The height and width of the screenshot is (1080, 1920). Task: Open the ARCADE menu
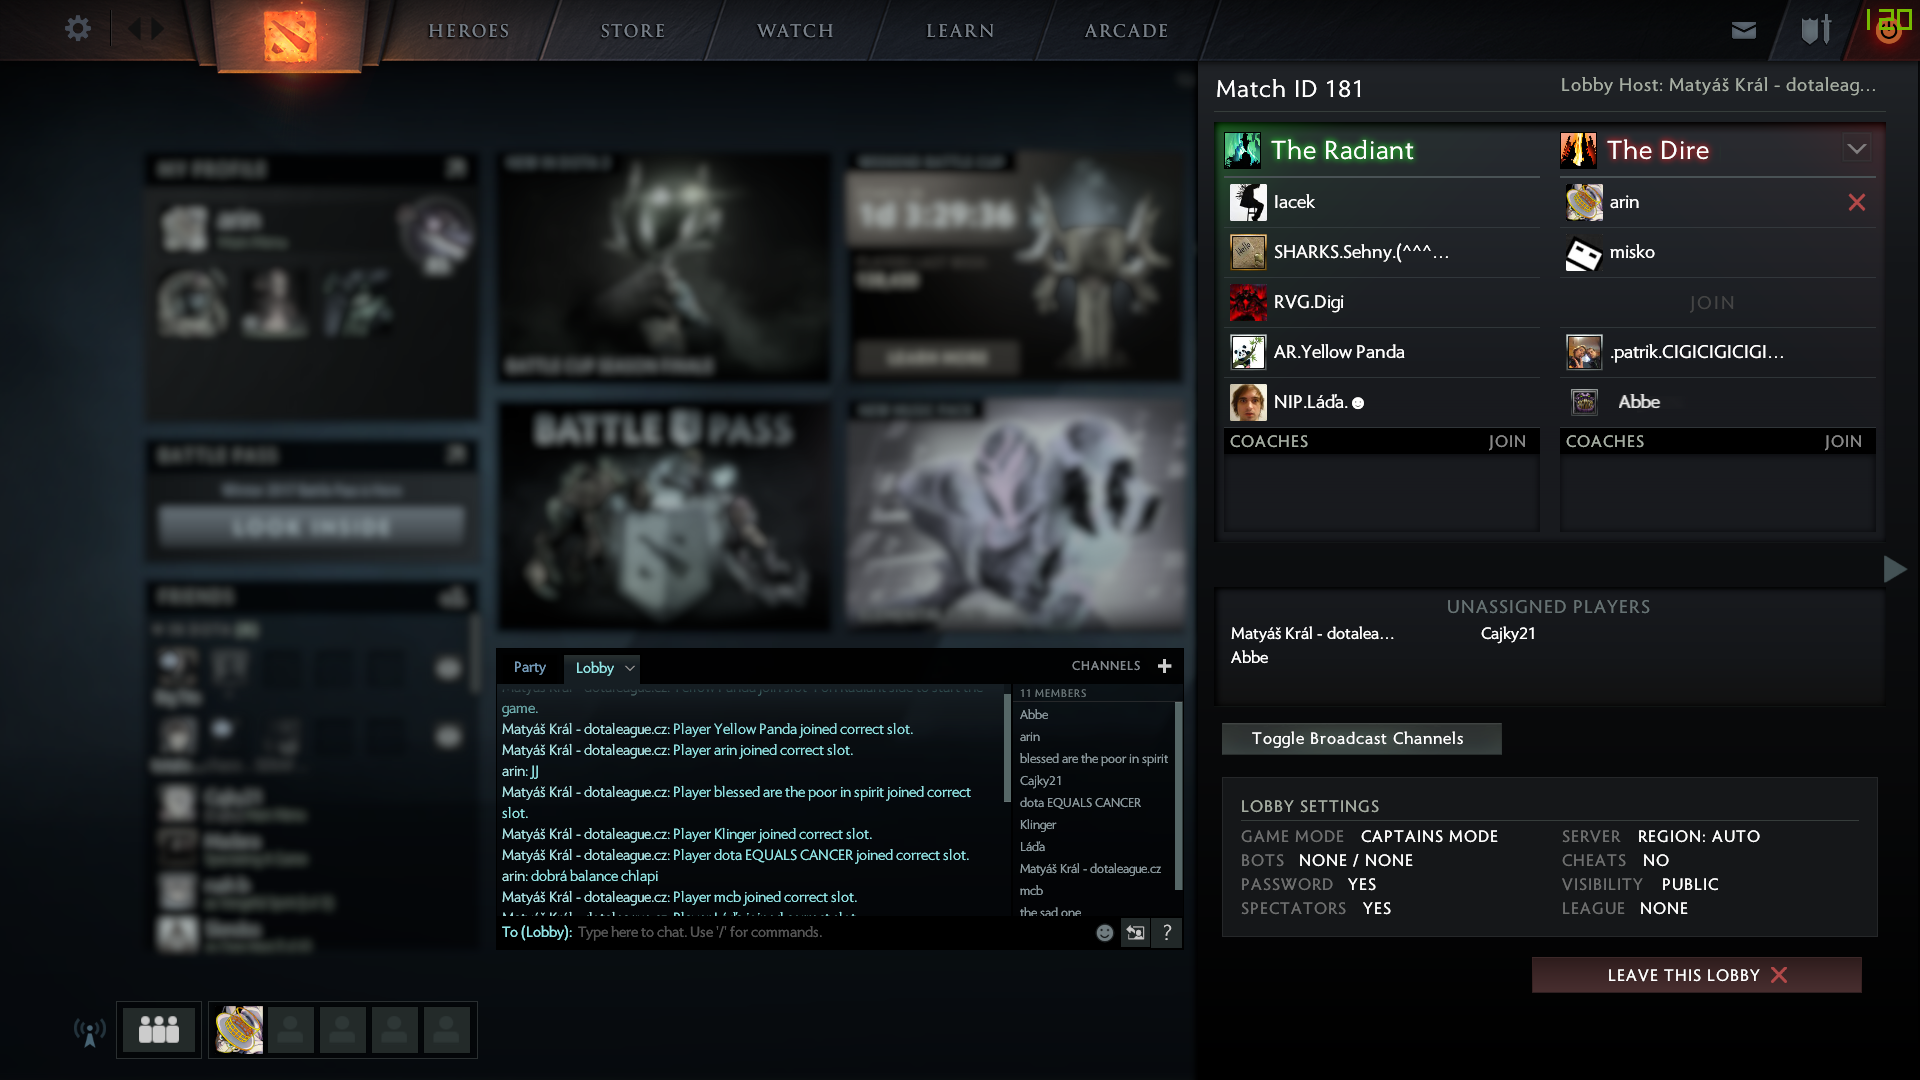(1127, 31)
